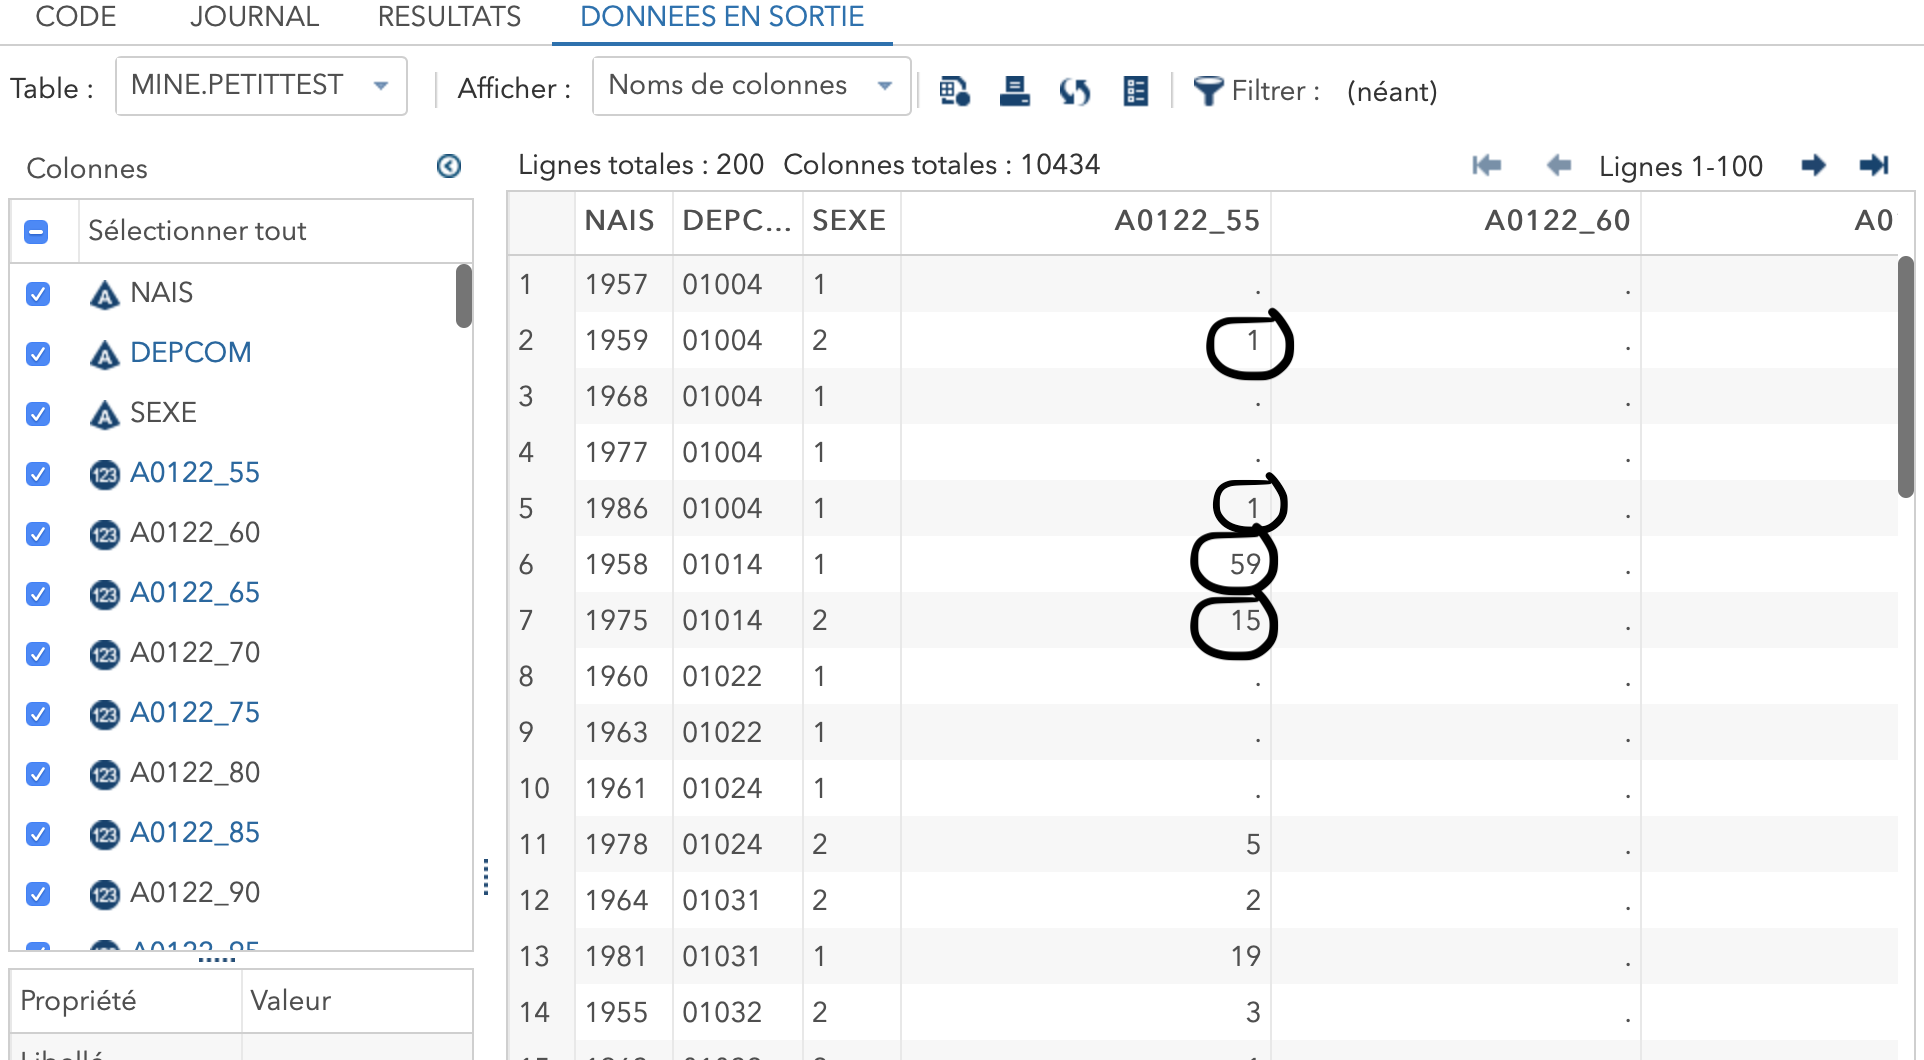The width and height of the screenshot is (1924, 1060).
Task: Click the DEPCOM column name in list
Action: click(x=190, y=353)
